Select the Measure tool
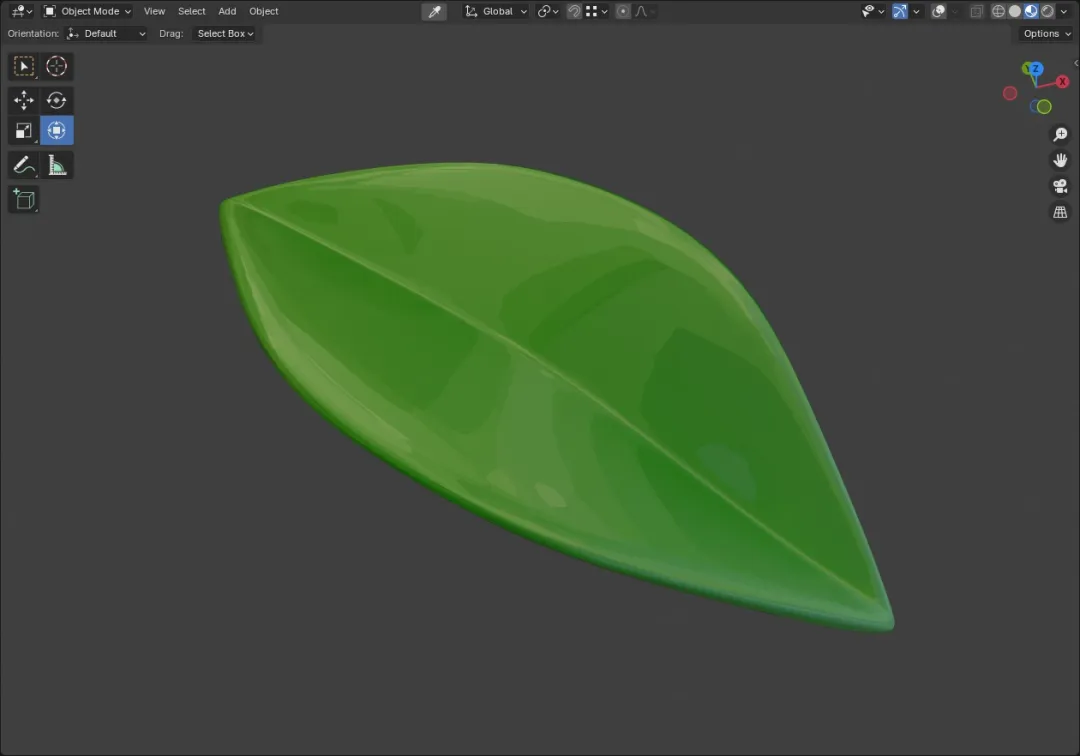Screen dimensions: 1080x756 (56, 165)
